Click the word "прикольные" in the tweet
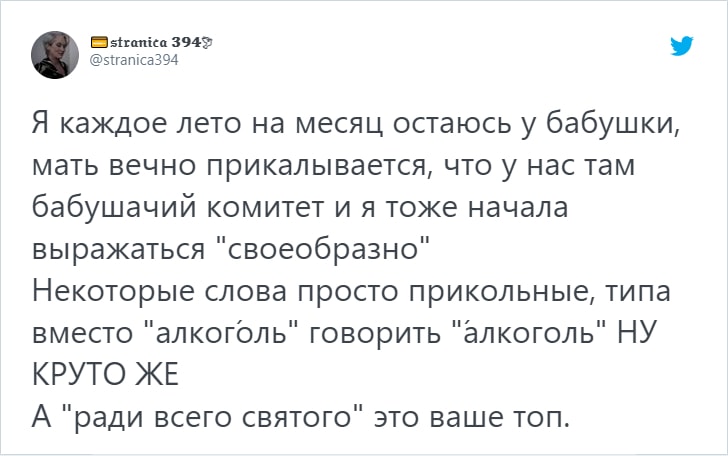This screenshot has width=728, height=456. [x=505, y=292]
